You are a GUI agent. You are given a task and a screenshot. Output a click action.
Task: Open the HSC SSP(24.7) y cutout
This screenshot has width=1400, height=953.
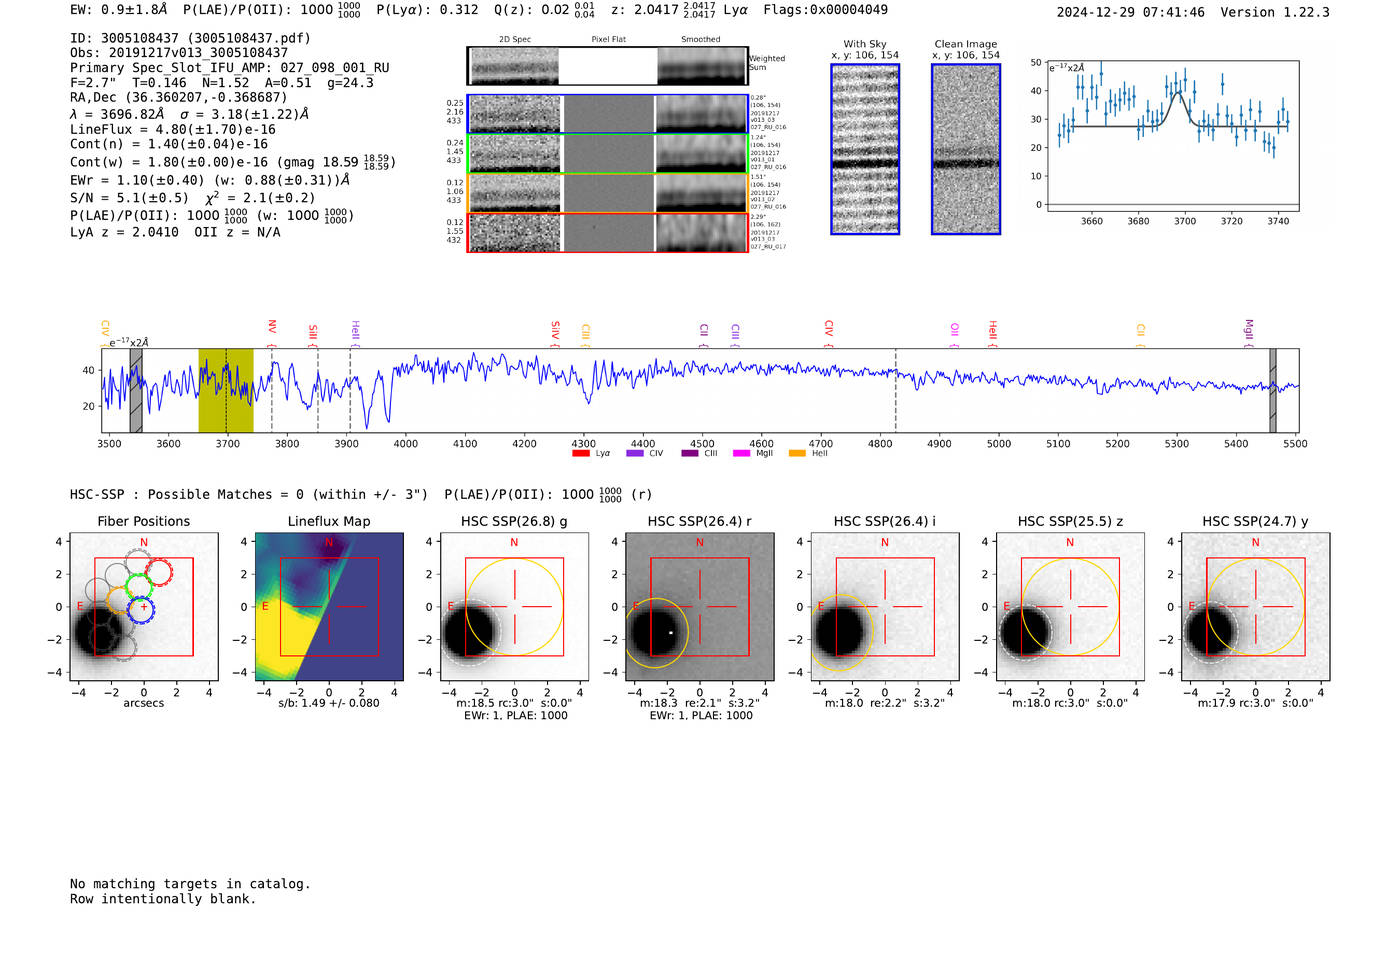1256,607
